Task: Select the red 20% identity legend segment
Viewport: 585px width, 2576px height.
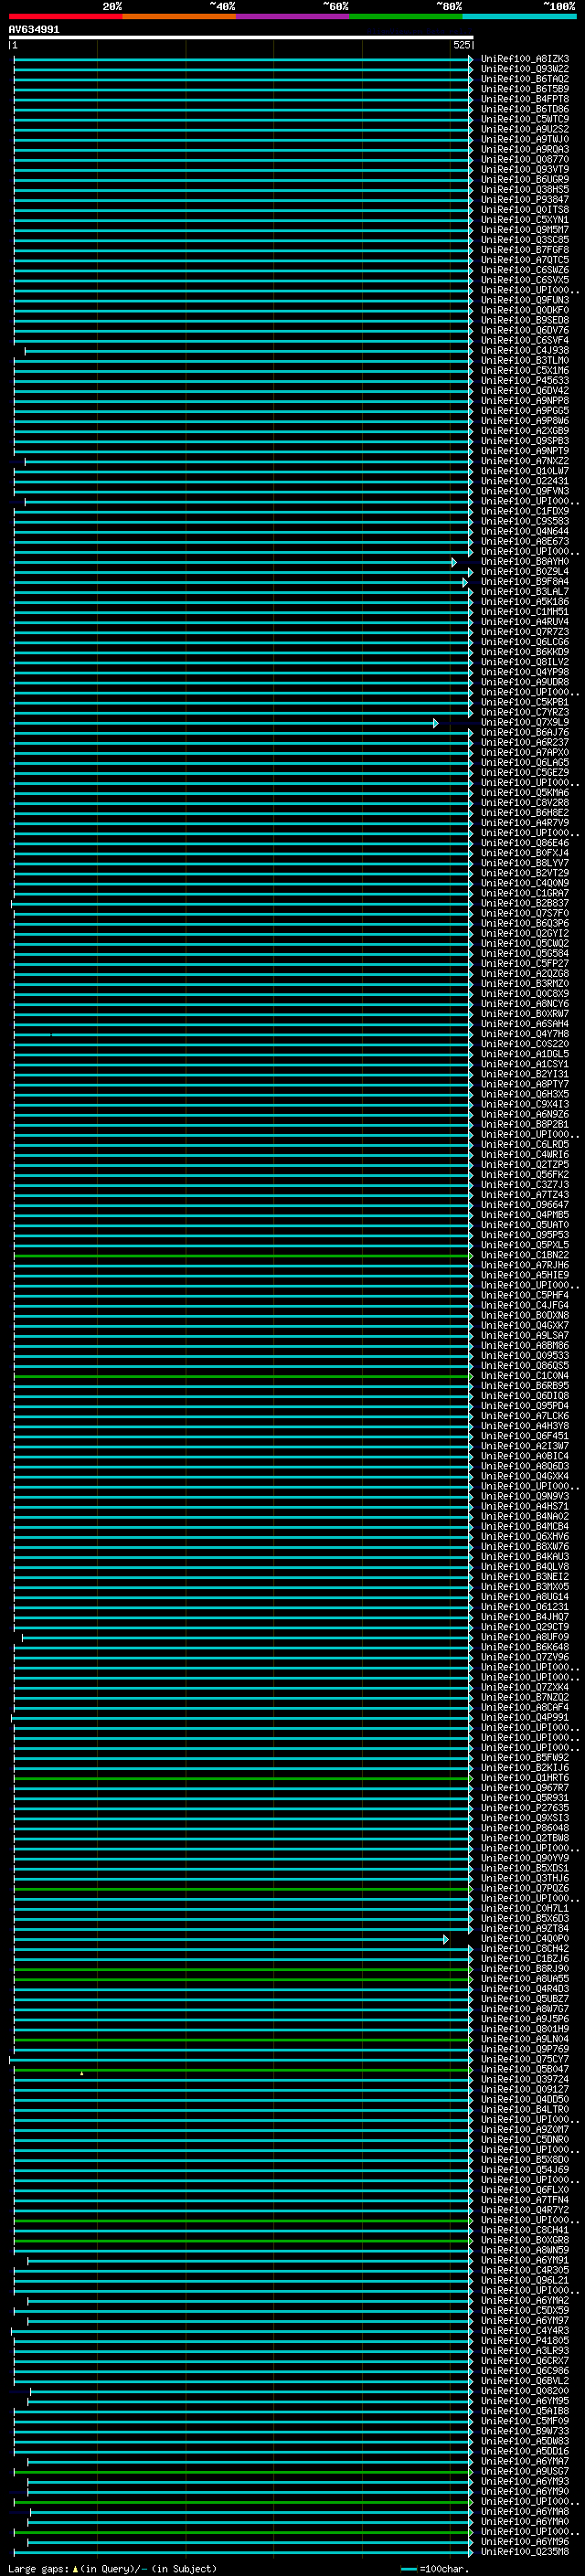Action: point(65,16)
